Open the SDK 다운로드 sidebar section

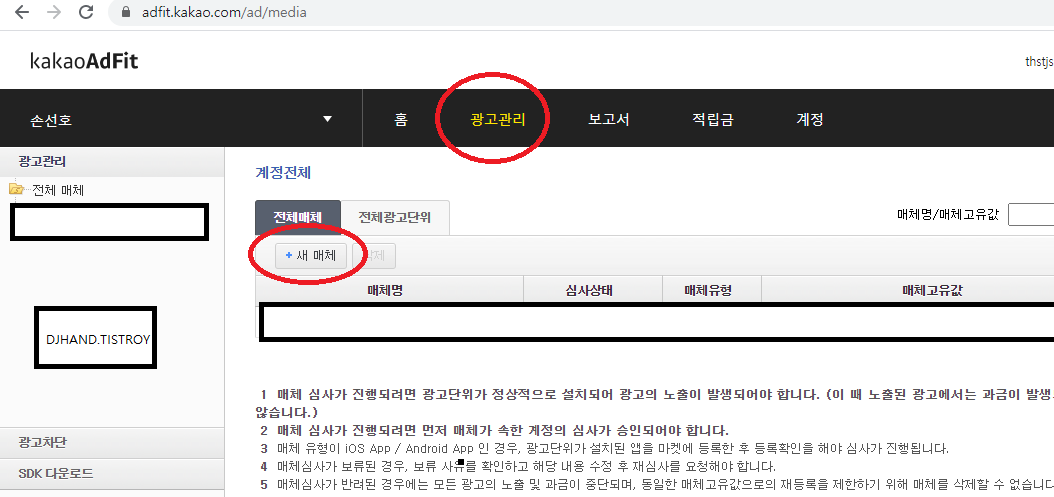click(x=112, y=473)
